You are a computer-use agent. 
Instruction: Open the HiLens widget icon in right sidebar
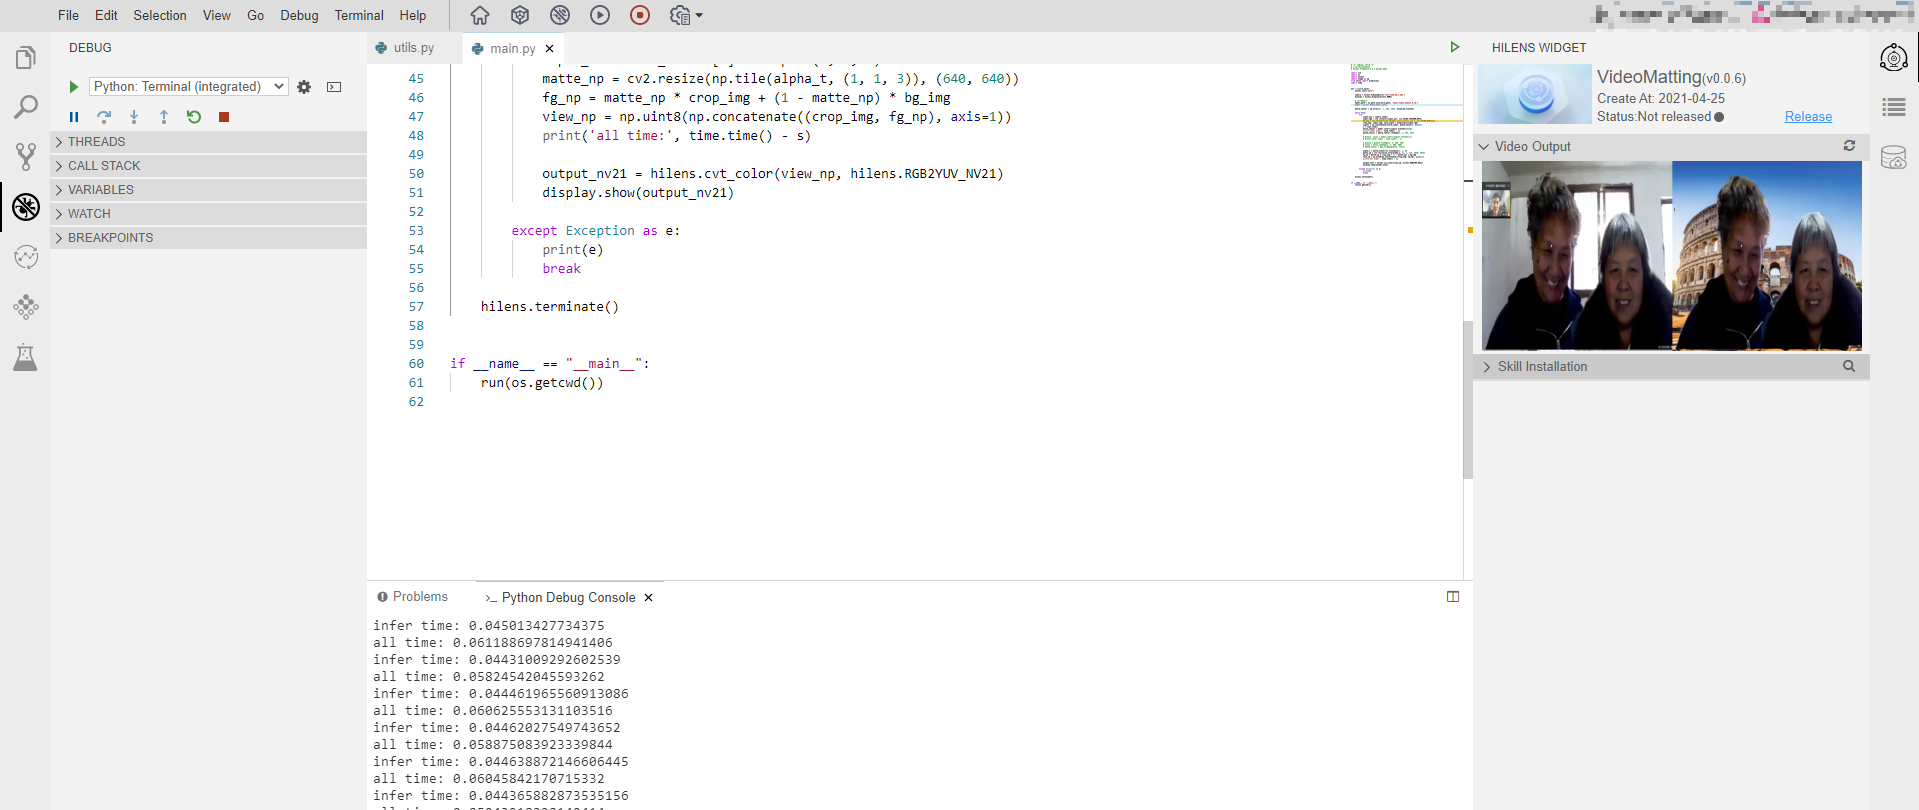pos(1894,58)
